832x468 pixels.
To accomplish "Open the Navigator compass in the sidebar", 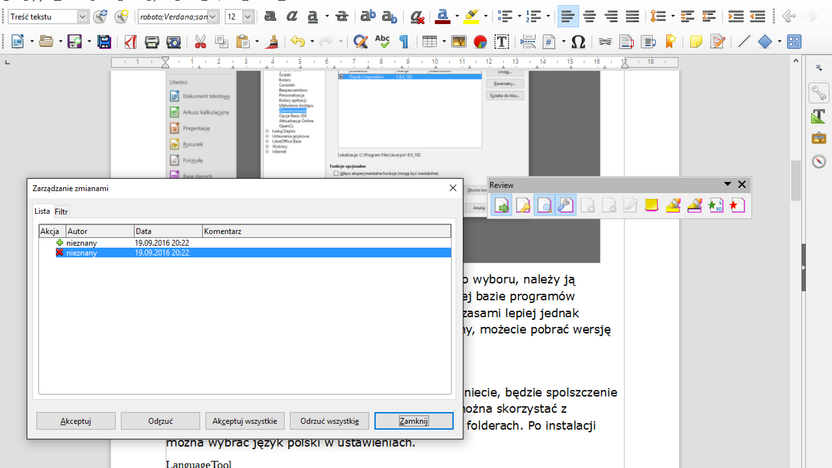I will click(x=819, y=161).
